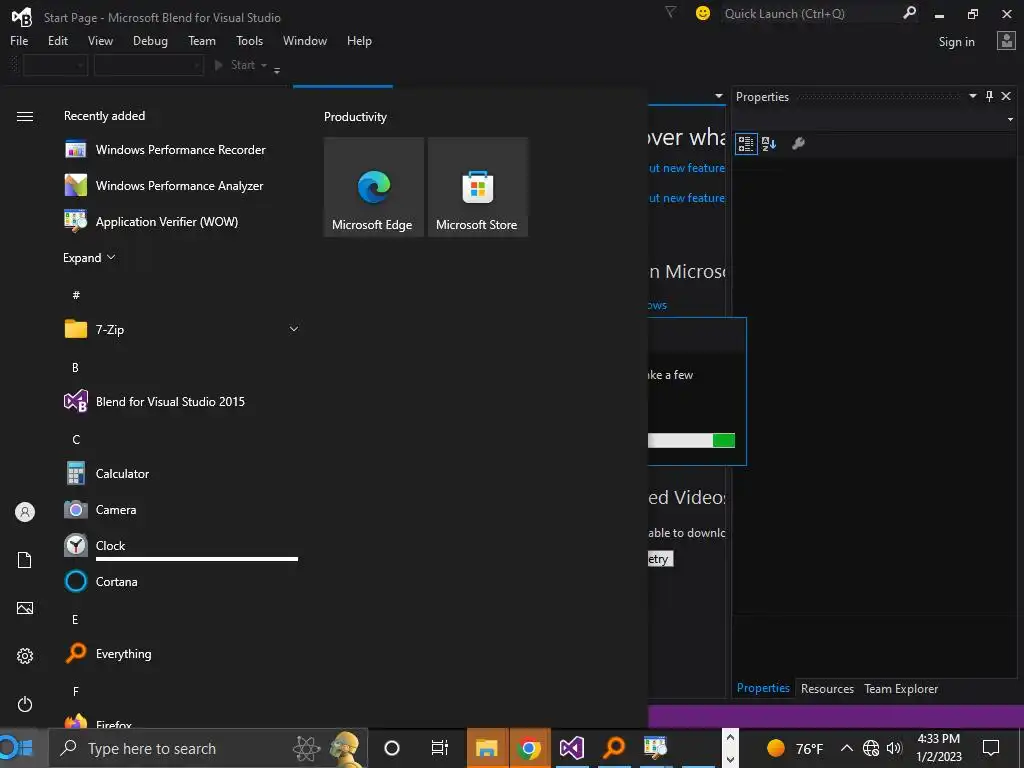Click the taskbar Type here to search box
This screenshot has height=768, width=1024.
pyautogui.click(x=208, y=748)
